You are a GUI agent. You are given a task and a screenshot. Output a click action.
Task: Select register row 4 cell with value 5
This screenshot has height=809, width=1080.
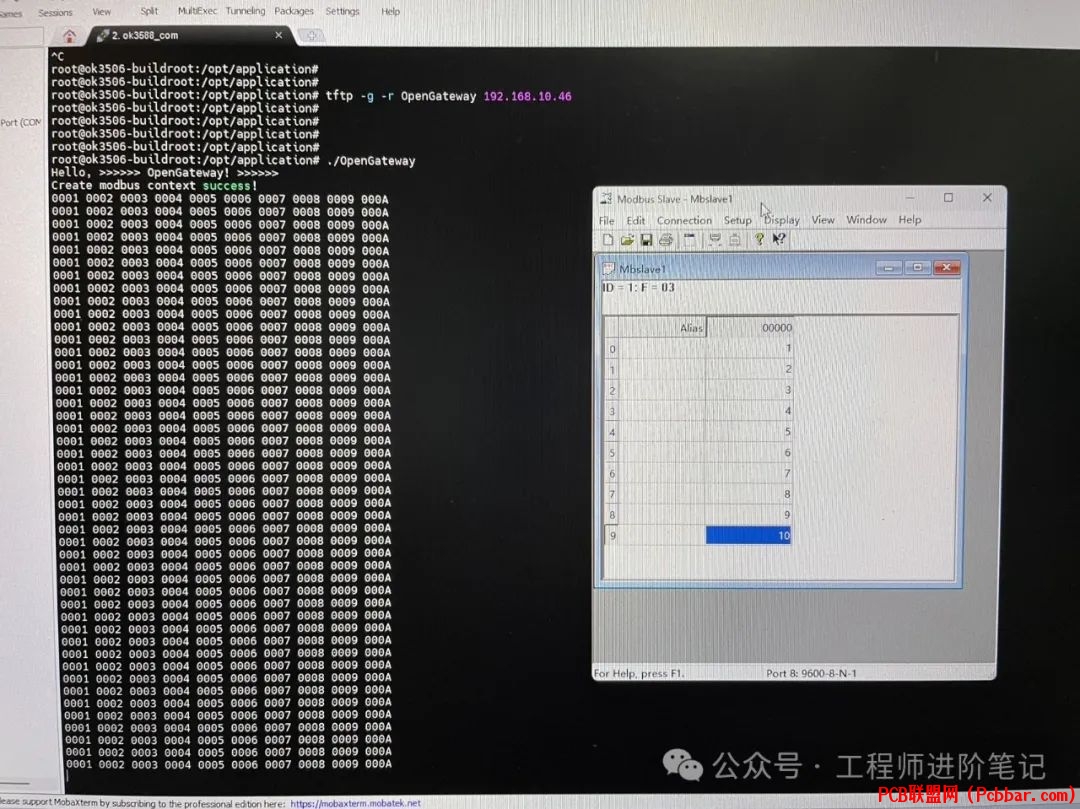tap(749, 432)
